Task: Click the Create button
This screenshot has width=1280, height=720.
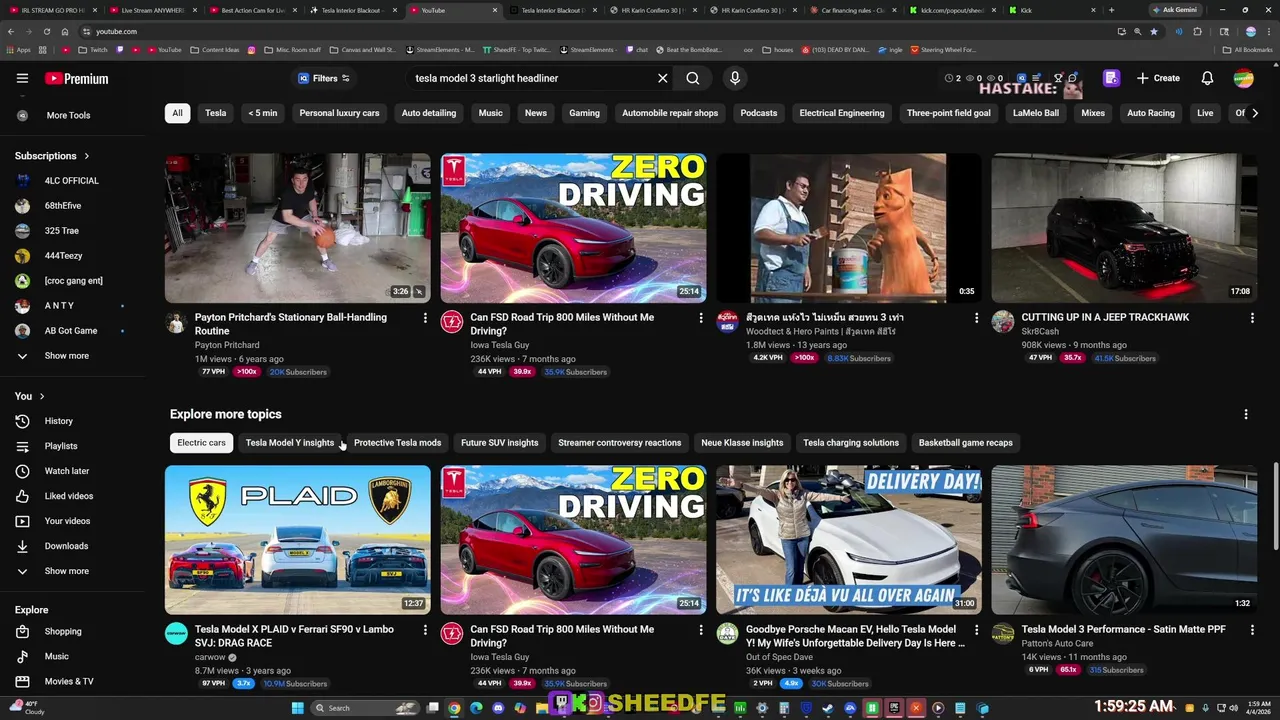Action: [x=1158, y=78]
